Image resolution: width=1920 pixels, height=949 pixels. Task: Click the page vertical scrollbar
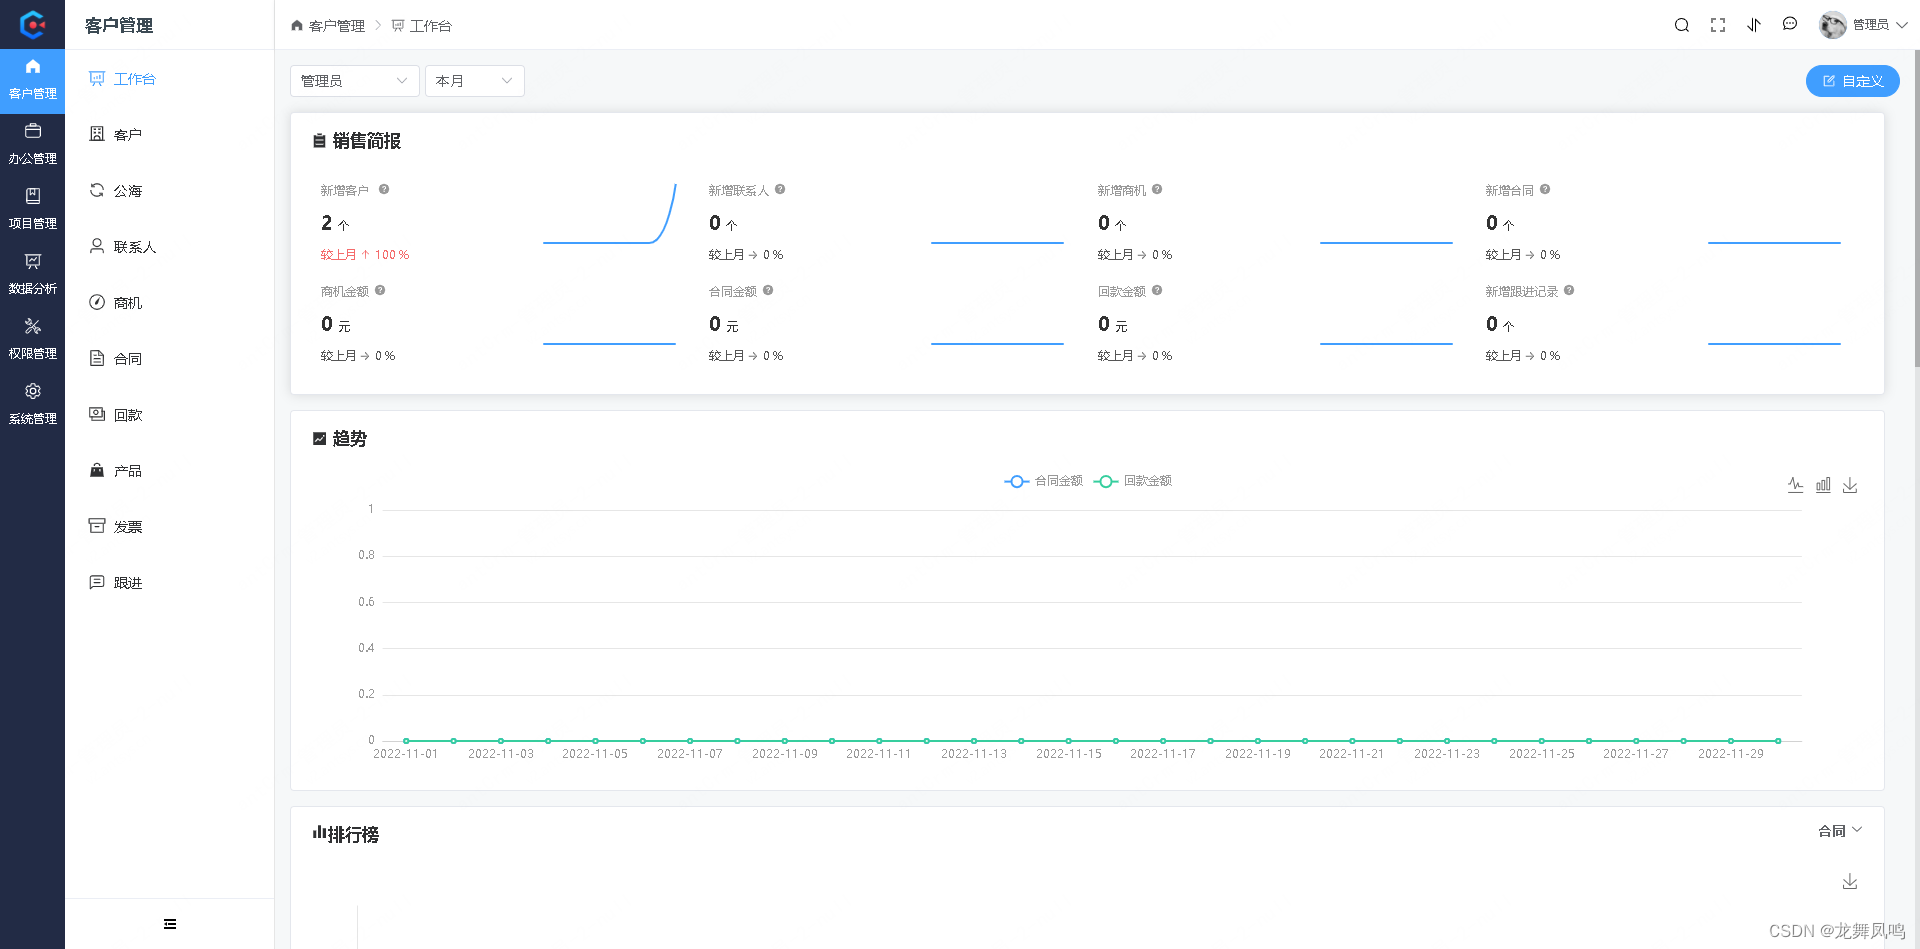click(1915, 210)
